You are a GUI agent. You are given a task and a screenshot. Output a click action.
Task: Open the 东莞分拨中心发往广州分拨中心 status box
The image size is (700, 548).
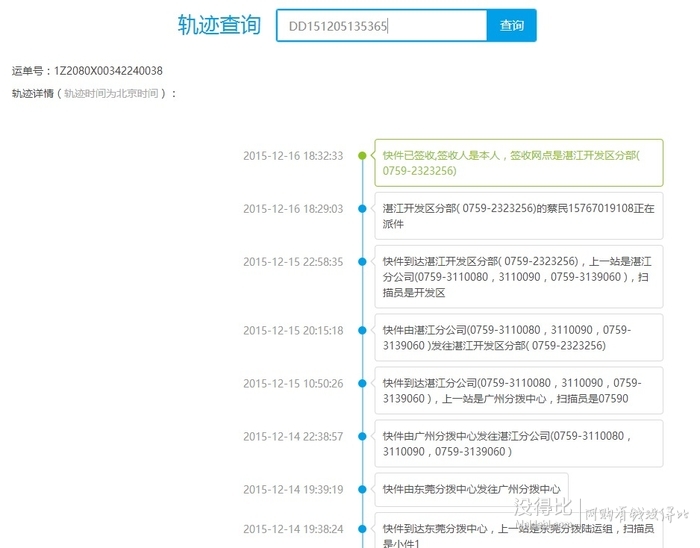[471, 490]
